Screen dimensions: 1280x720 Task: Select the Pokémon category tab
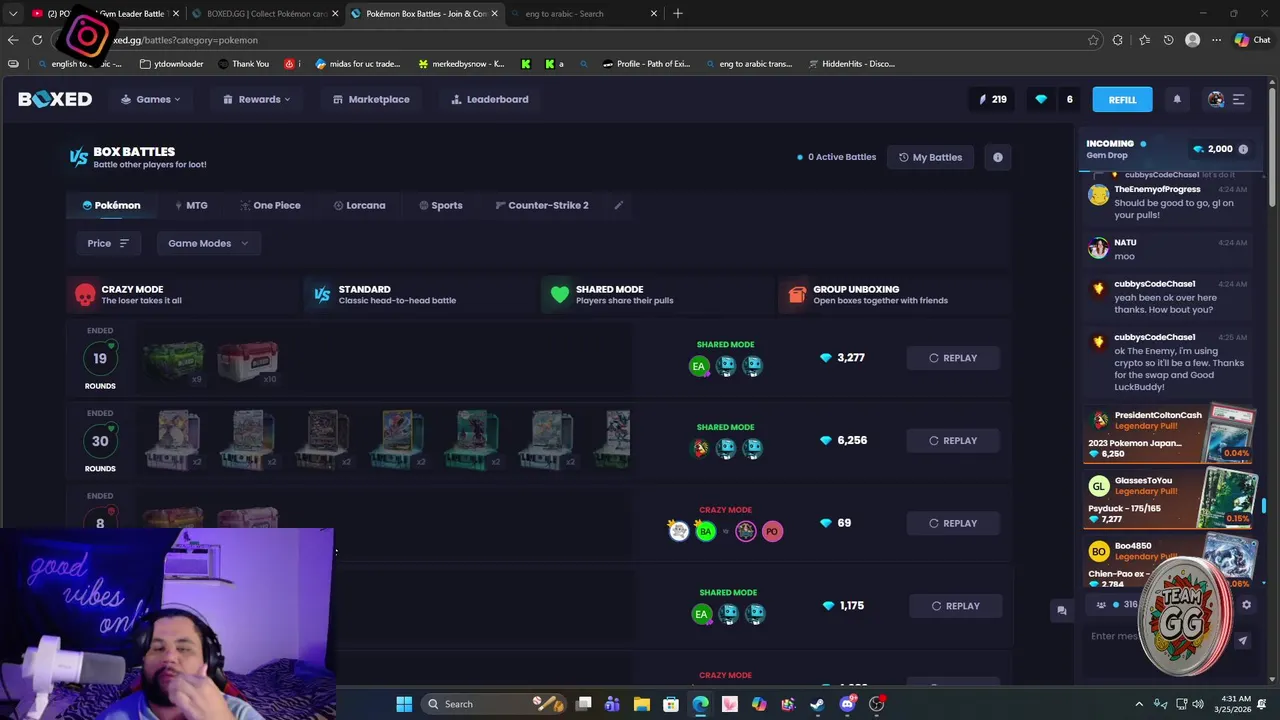tap(111, 205)
